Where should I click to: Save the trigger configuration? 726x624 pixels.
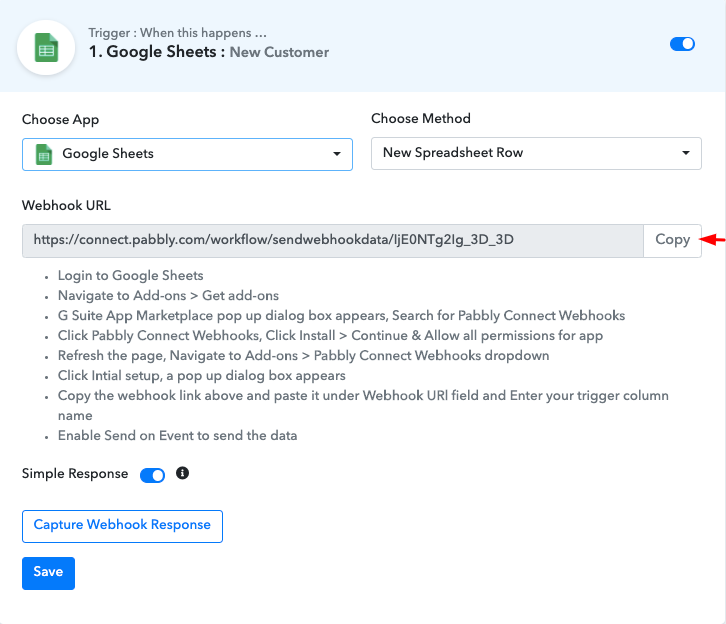coord(48,573)
